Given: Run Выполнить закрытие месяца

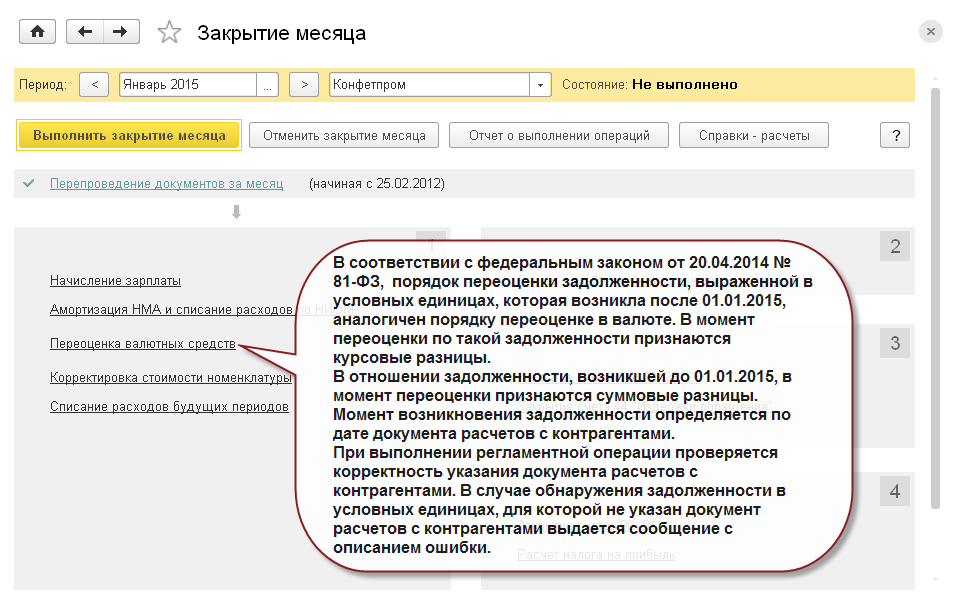Looking at the screenshot, I should 129,135.
